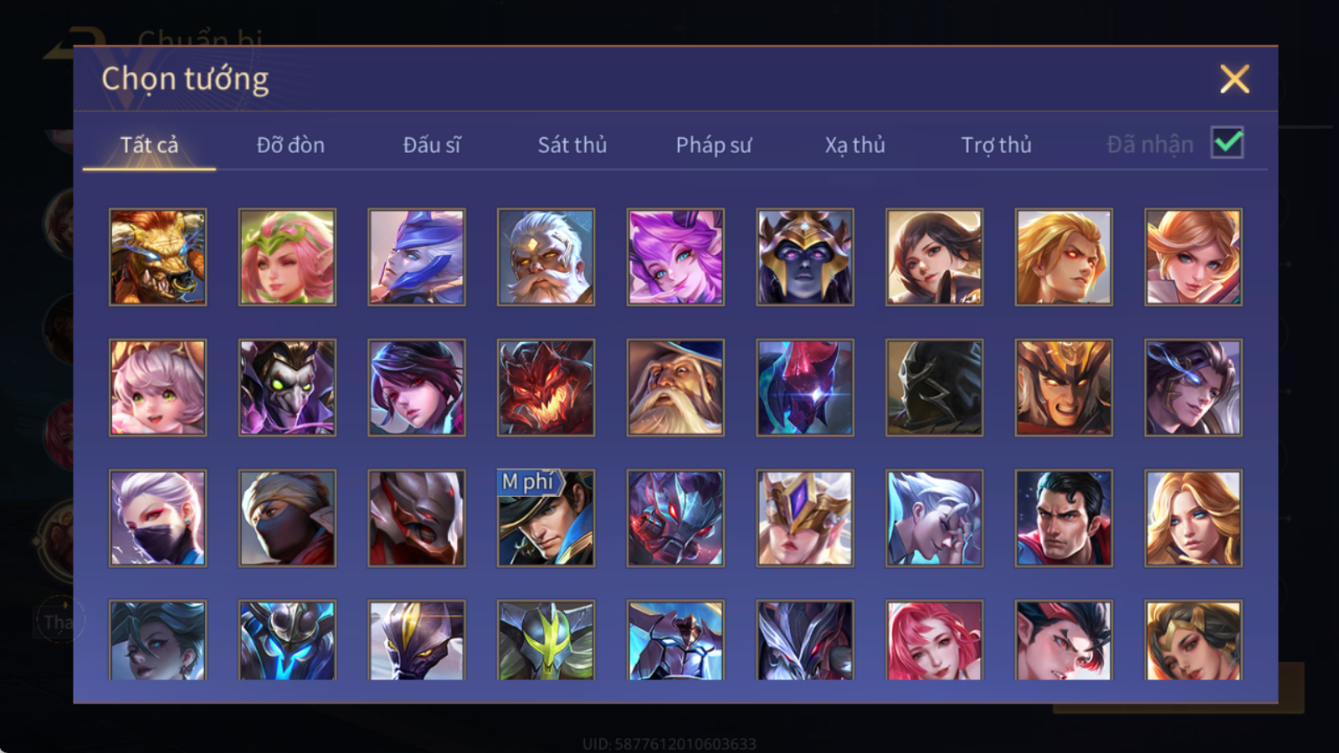Pick the hero marked 'M phí'
The height and width of the screenshot is (753, 1339).
[546, 519]
